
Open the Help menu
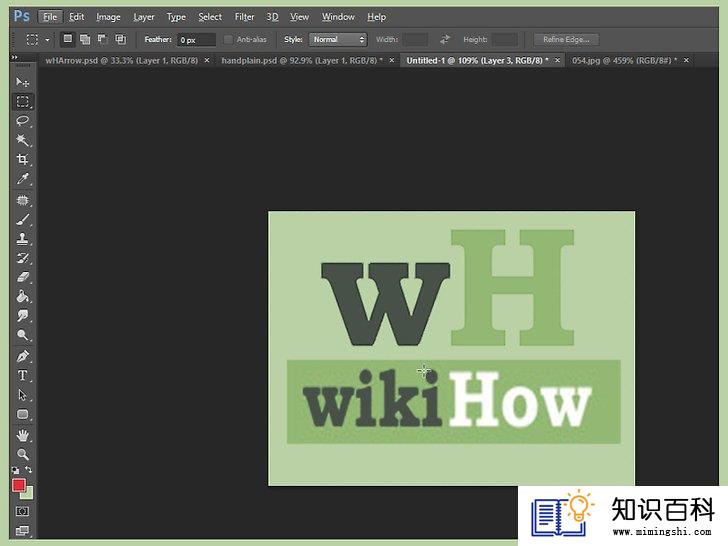(377, 17)
